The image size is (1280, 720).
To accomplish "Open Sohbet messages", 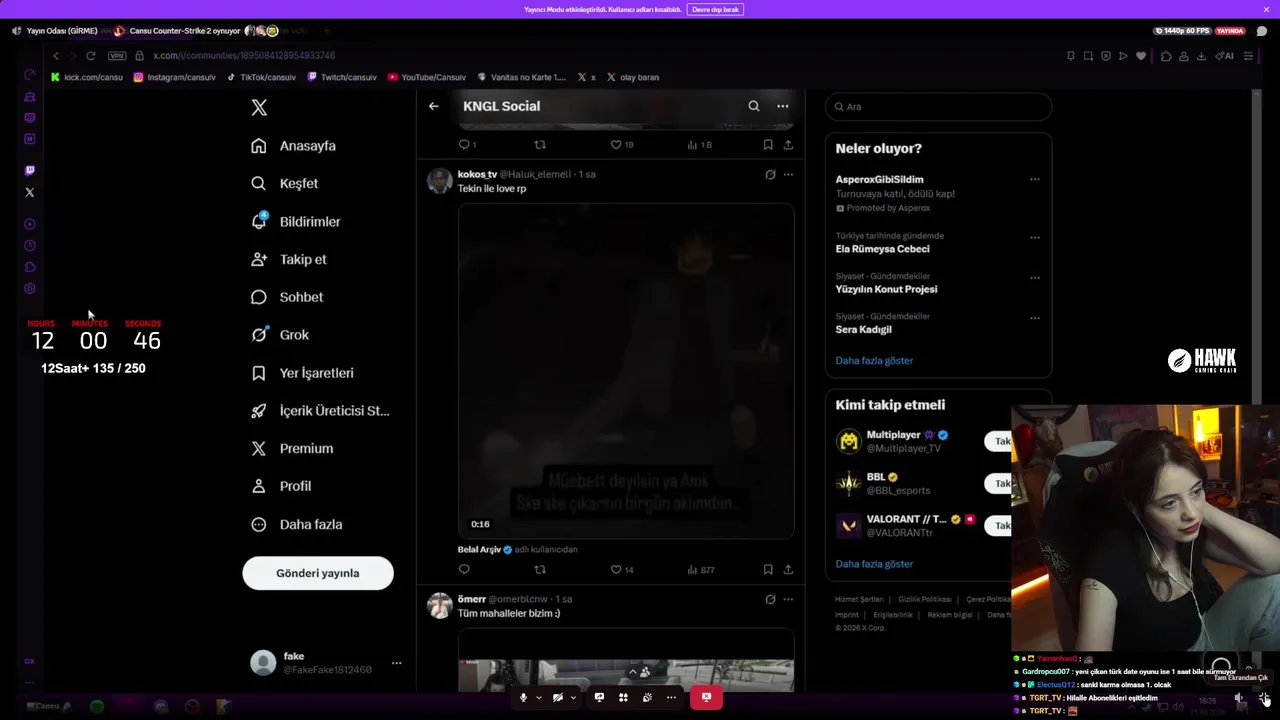I will [286, 297].
